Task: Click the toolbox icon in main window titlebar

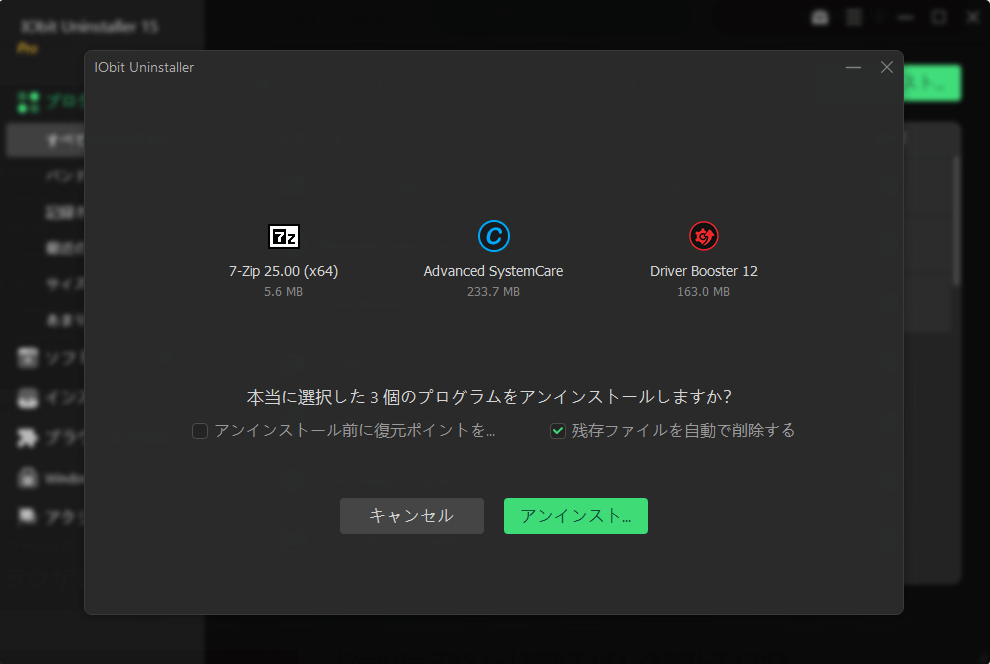Action: tap(820, 17)
